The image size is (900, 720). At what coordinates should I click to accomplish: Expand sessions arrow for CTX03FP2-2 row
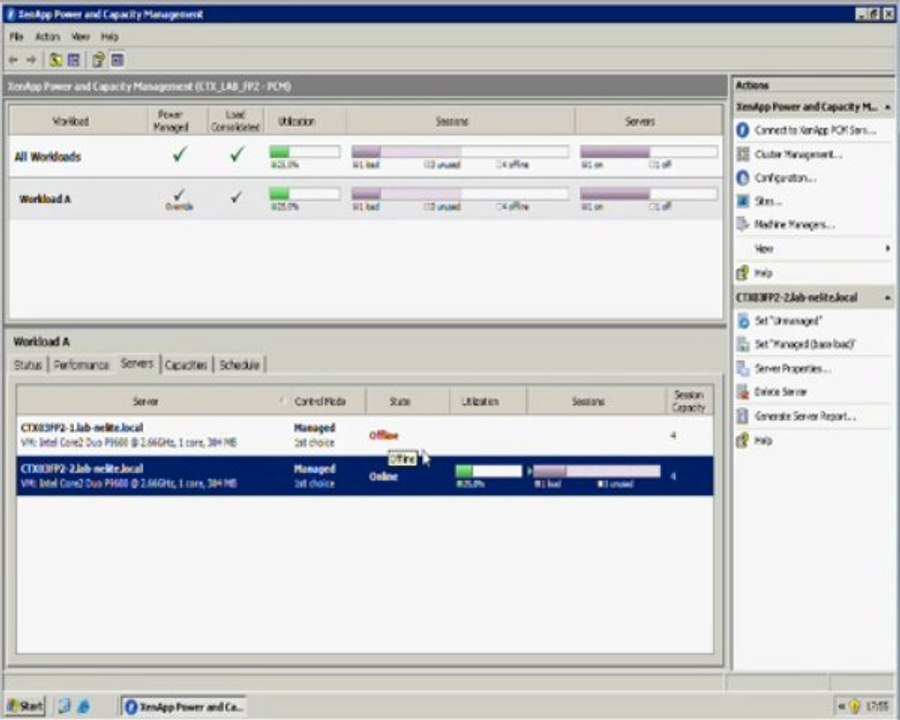(529, 471)
